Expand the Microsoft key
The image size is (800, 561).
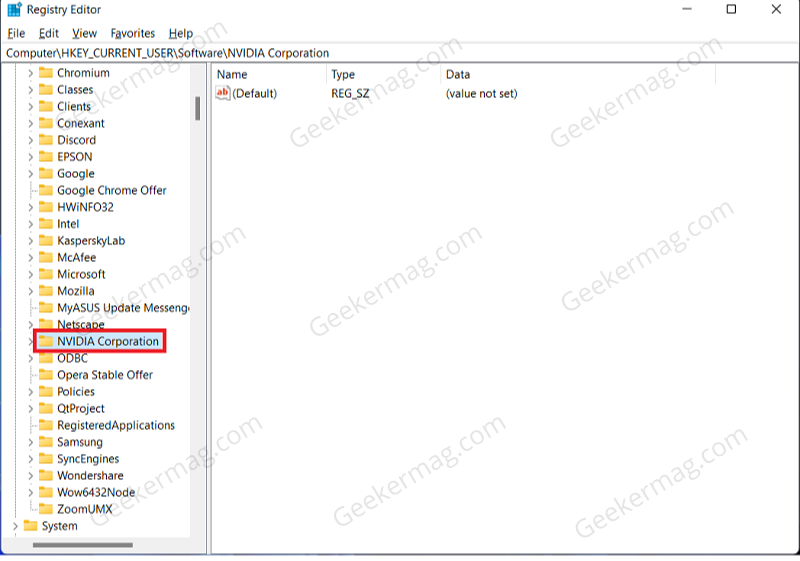pos(30,275)
